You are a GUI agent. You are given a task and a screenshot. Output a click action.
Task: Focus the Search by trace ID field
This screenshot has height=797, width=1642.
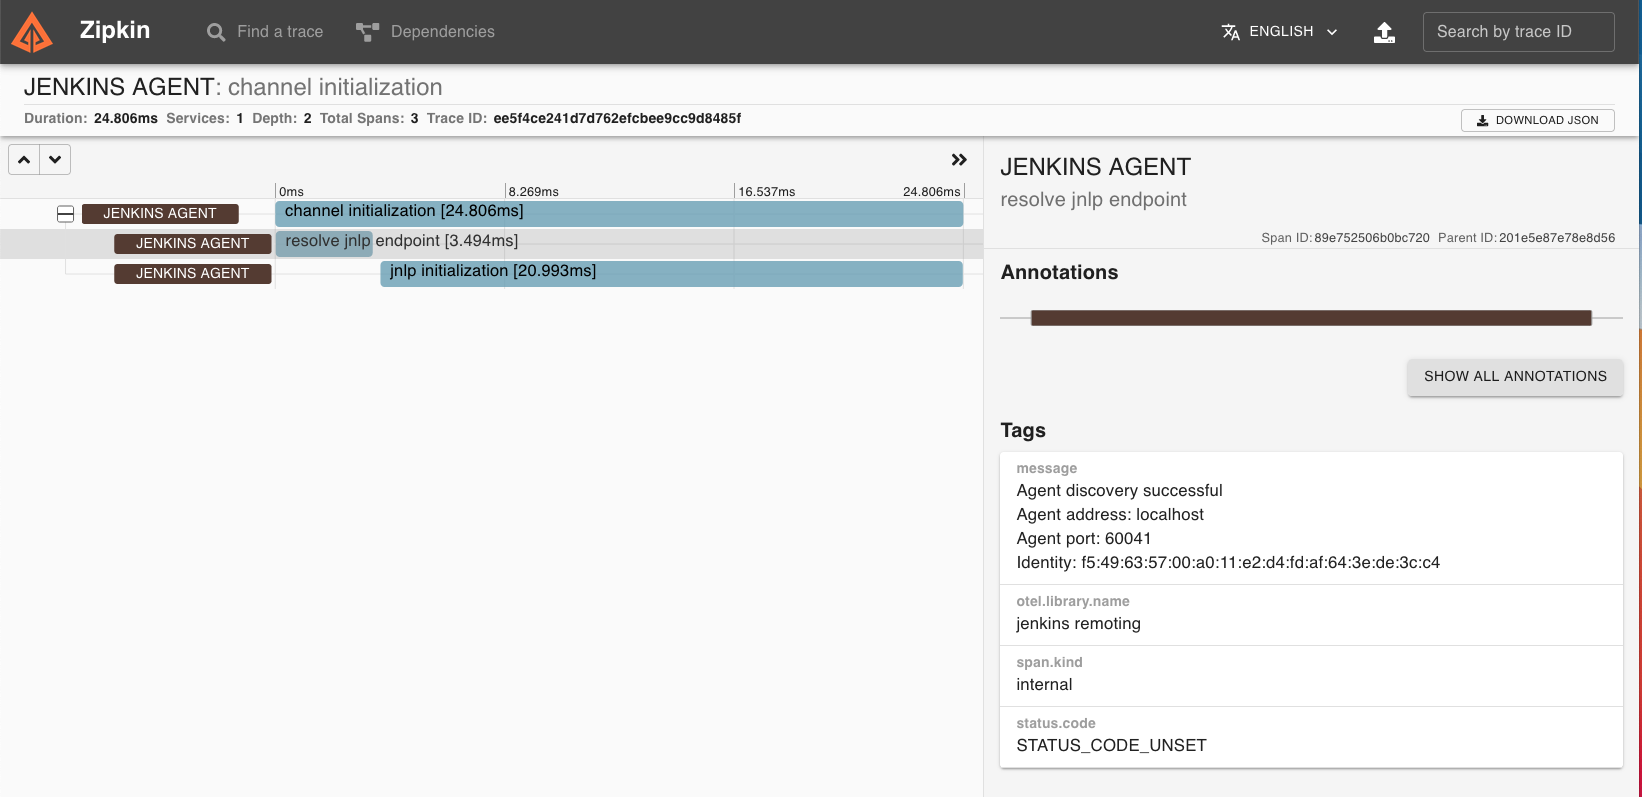[1518, 32]
